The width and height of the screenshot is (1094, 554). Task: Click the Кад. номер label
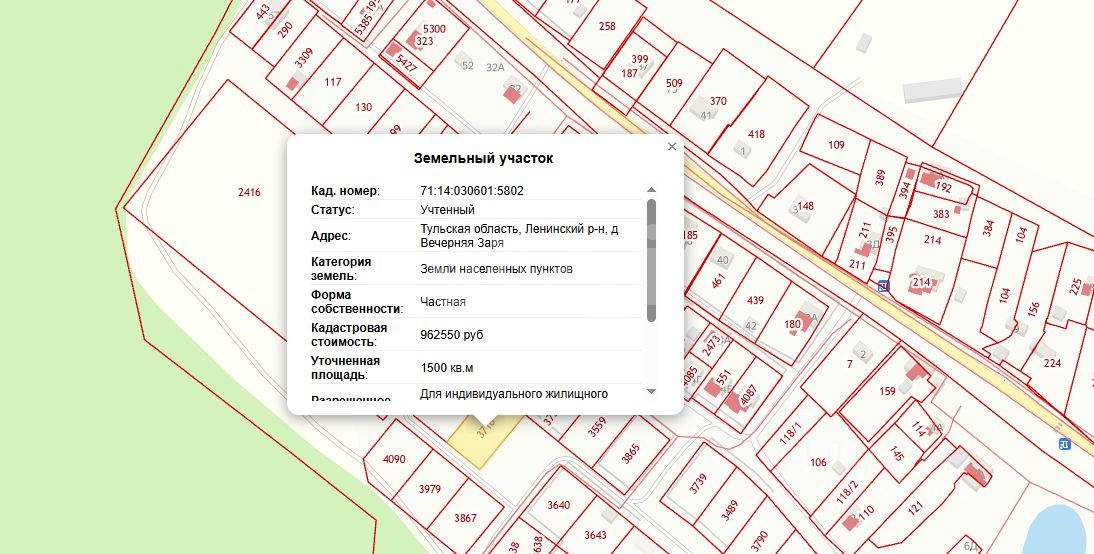345,190
